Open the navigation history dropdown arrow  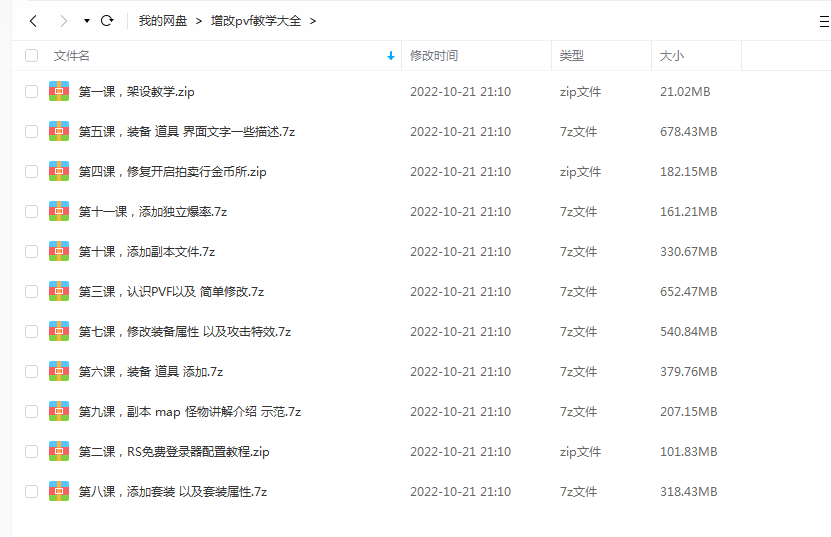(x=86, y=20)
